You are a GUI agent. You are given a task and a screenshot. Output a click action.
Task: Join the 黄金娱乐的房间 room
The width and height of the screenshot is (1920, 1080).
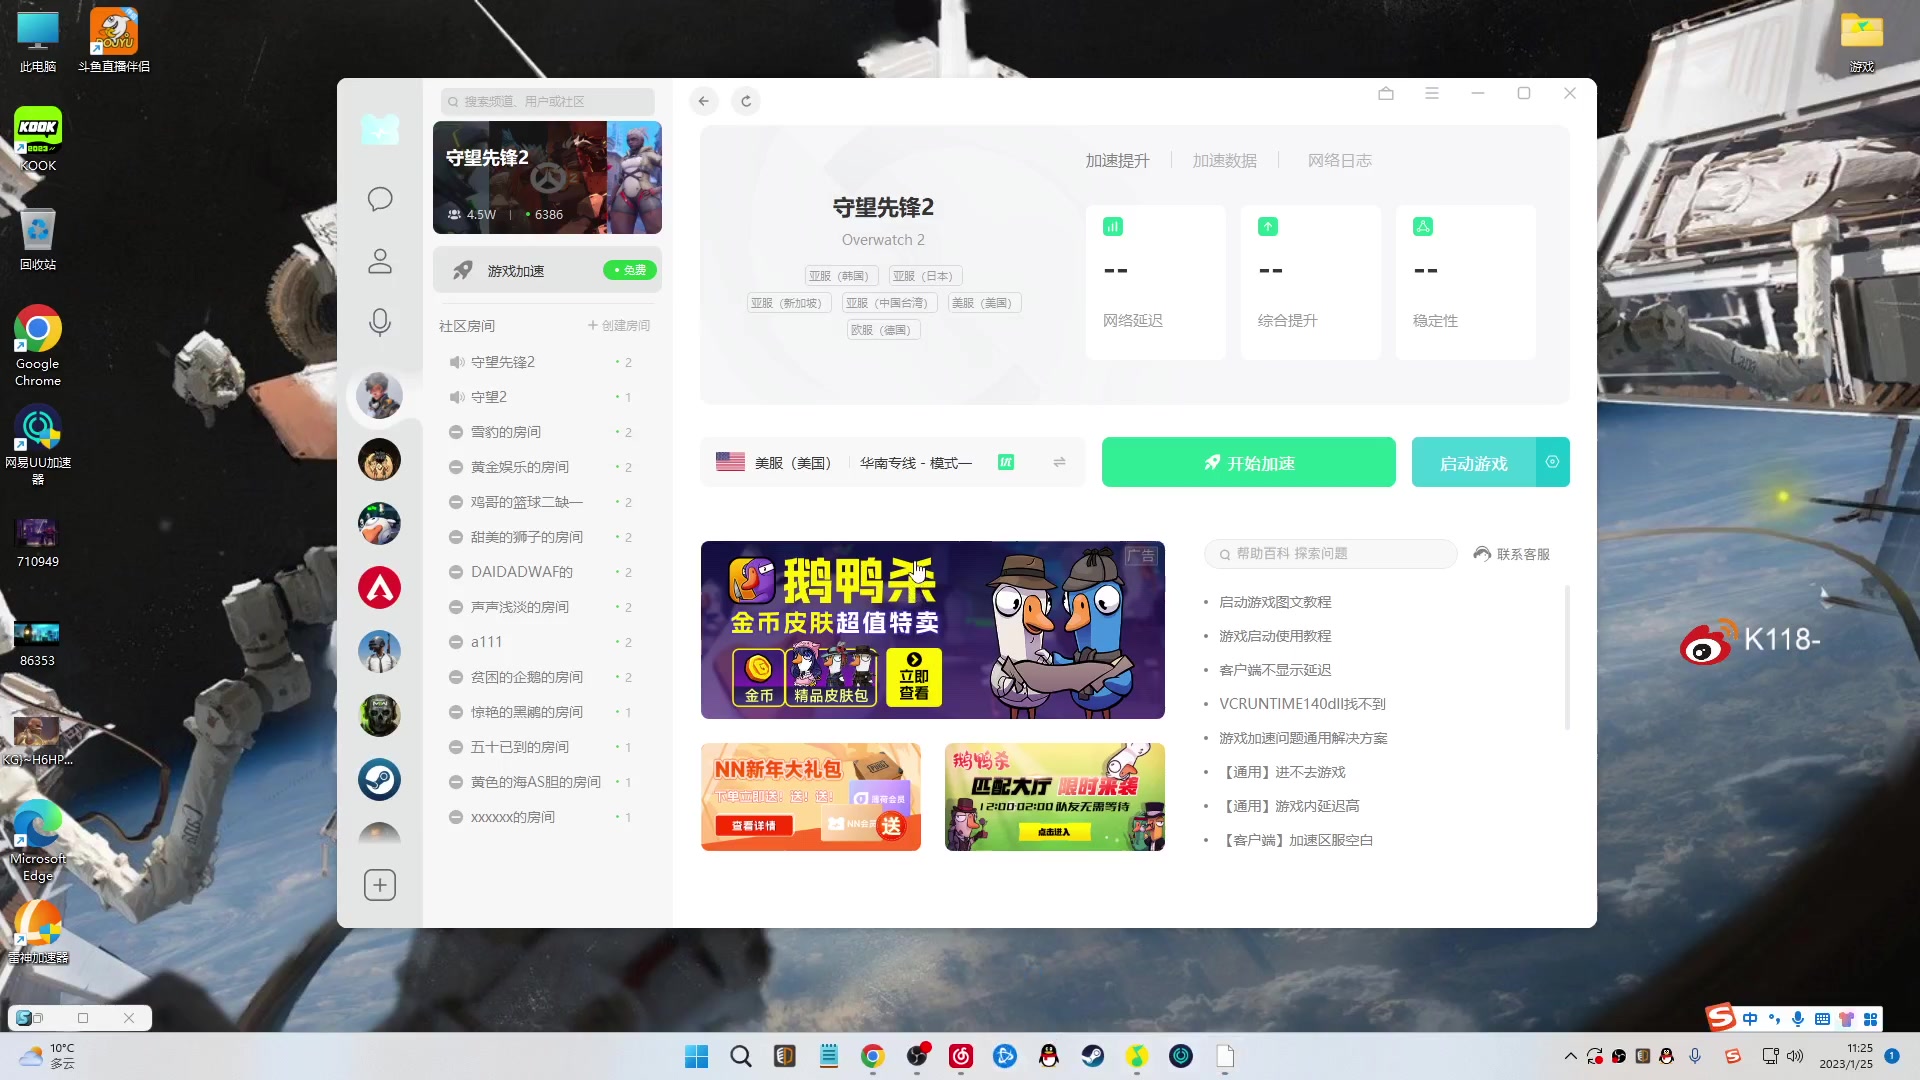click(547, 467)
